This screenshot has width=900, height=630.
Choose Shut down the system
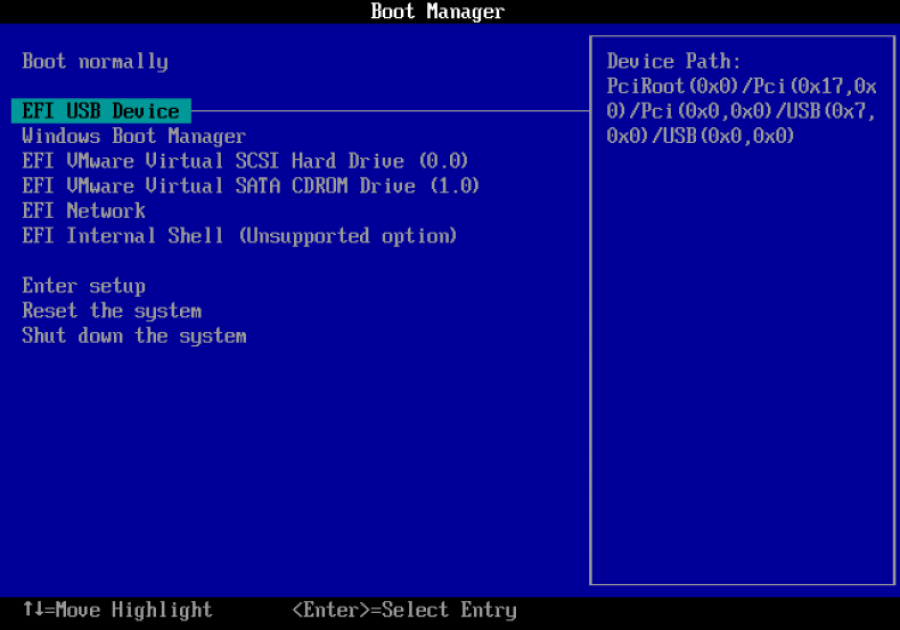135,335
